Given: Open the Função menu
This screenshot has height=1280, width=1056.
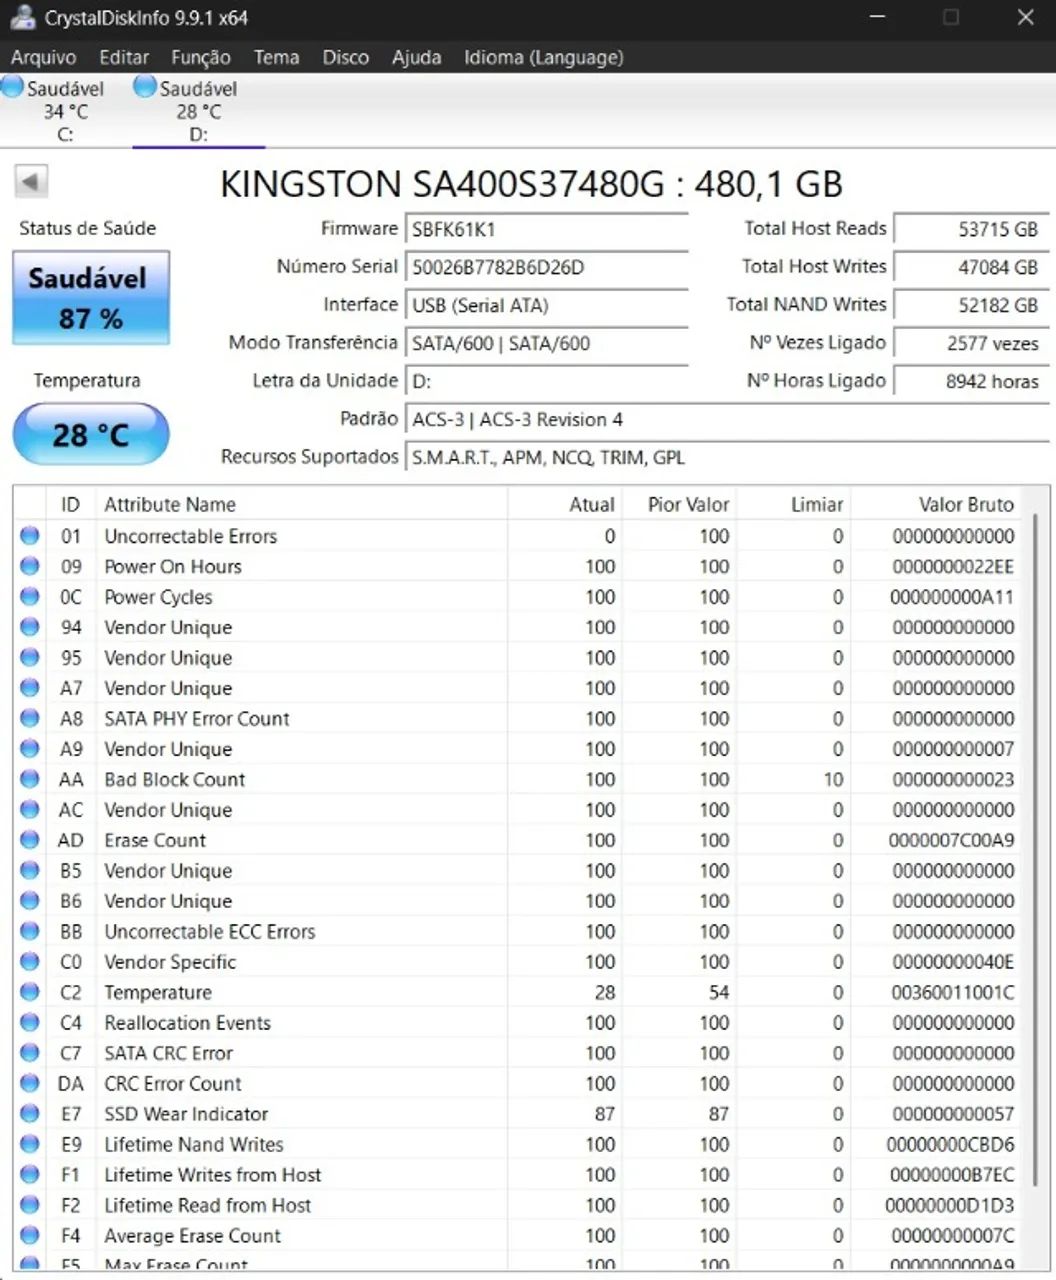Looking at the screenshot, I should [x=200, y=57].
